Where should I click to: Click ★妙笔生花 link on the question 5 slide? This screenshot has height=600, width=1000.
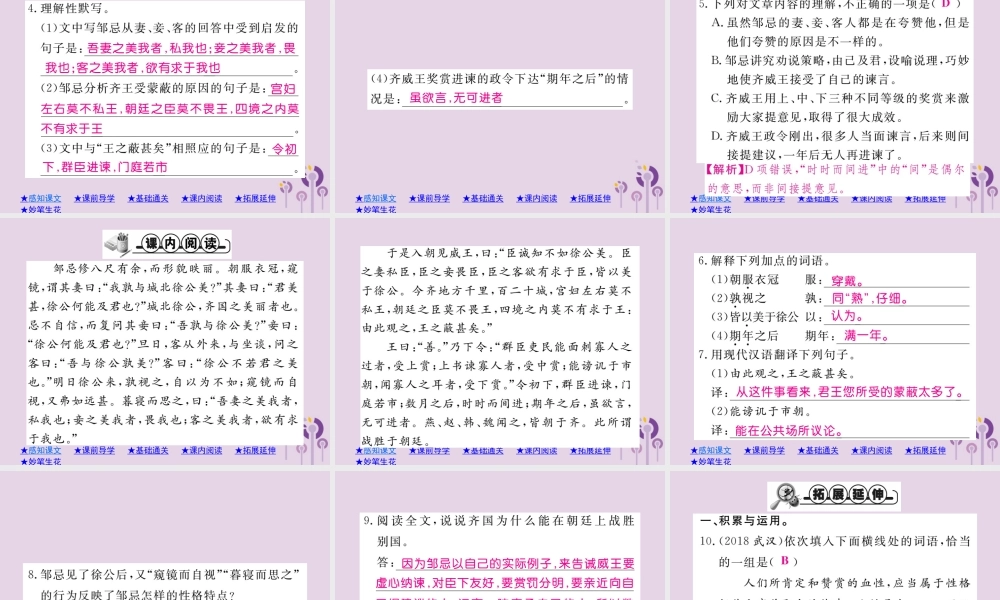tap(710, 210)
